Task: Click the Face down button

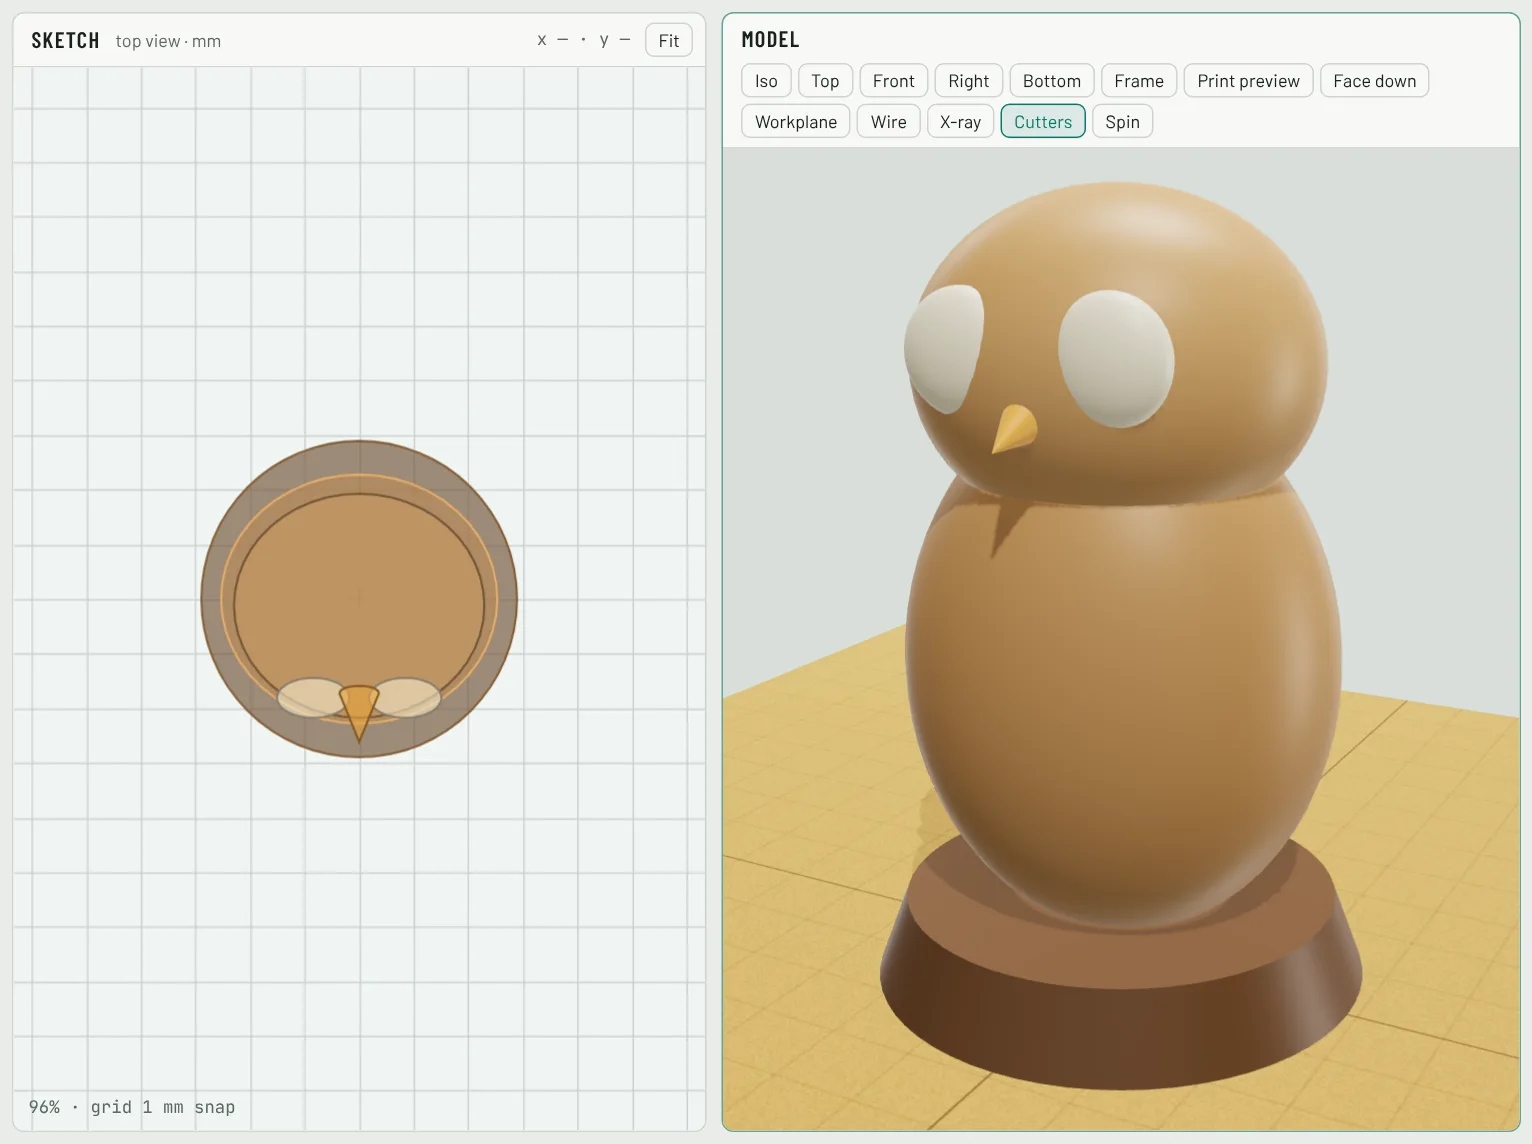Action: coord(1374,81)
